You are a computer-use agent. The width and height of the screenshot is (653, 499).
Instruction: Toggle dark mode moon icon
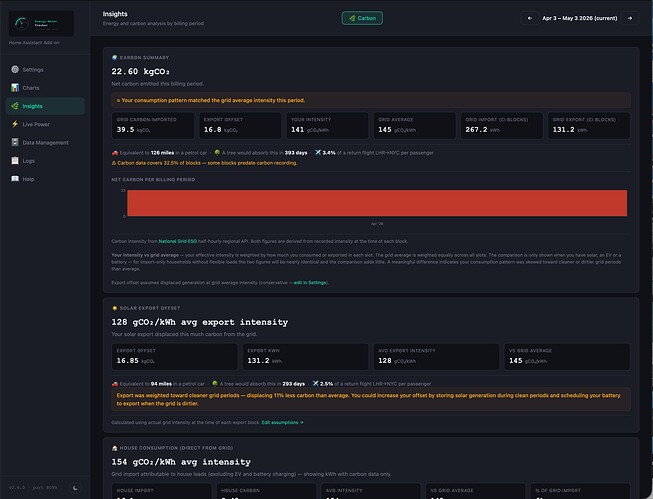tap(75, 487)
